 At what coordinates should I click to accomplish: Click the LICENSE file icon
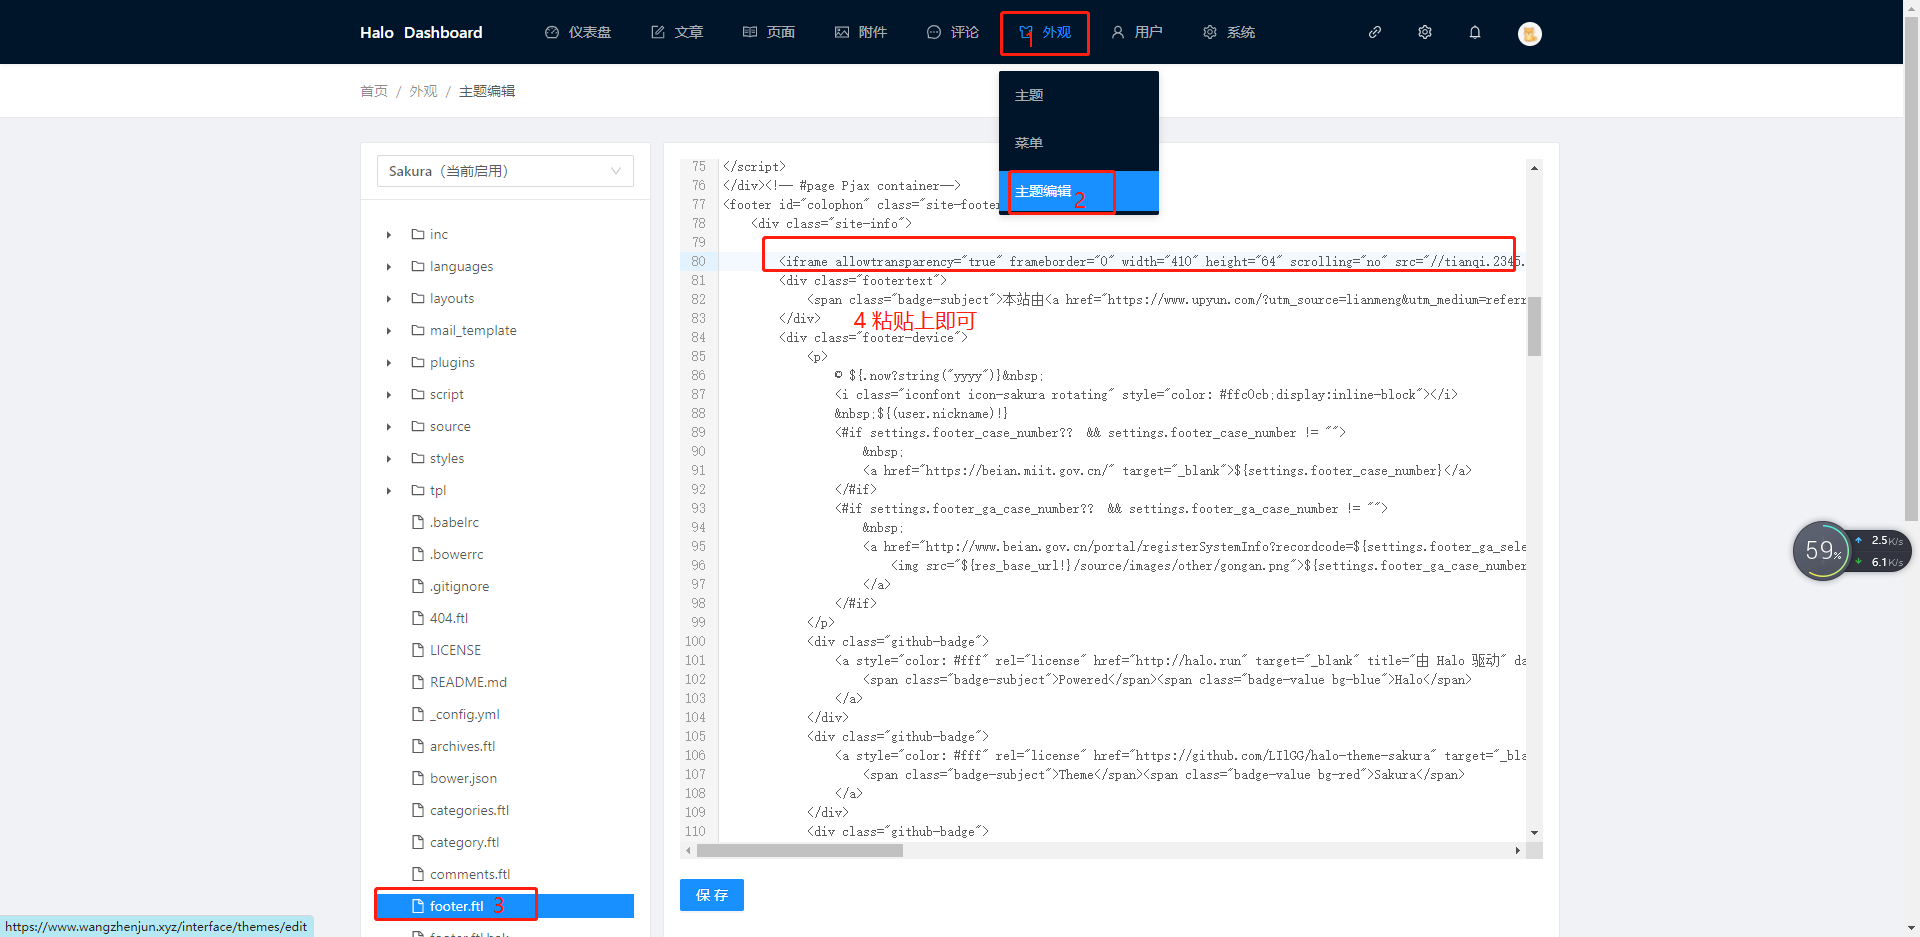click(418, 650)
